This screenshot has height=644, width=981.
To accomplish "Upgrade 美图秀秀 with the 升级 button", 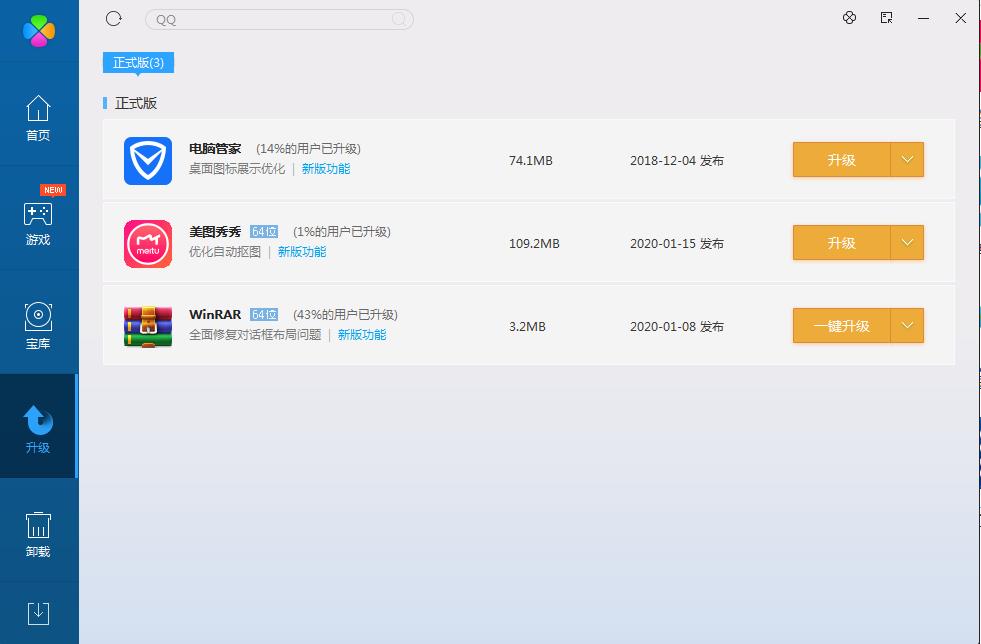I will click(841, 242).
